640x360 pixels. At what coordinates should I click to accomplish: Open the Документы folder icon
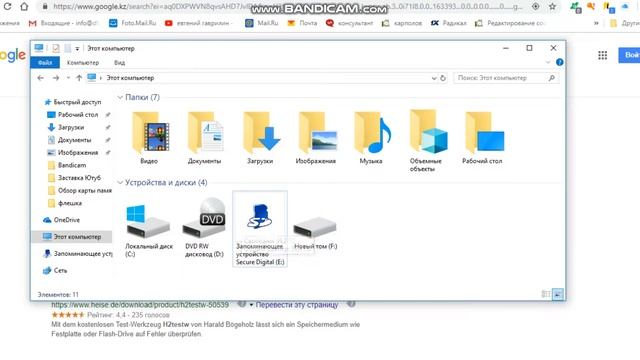click(x=205, y=138)
